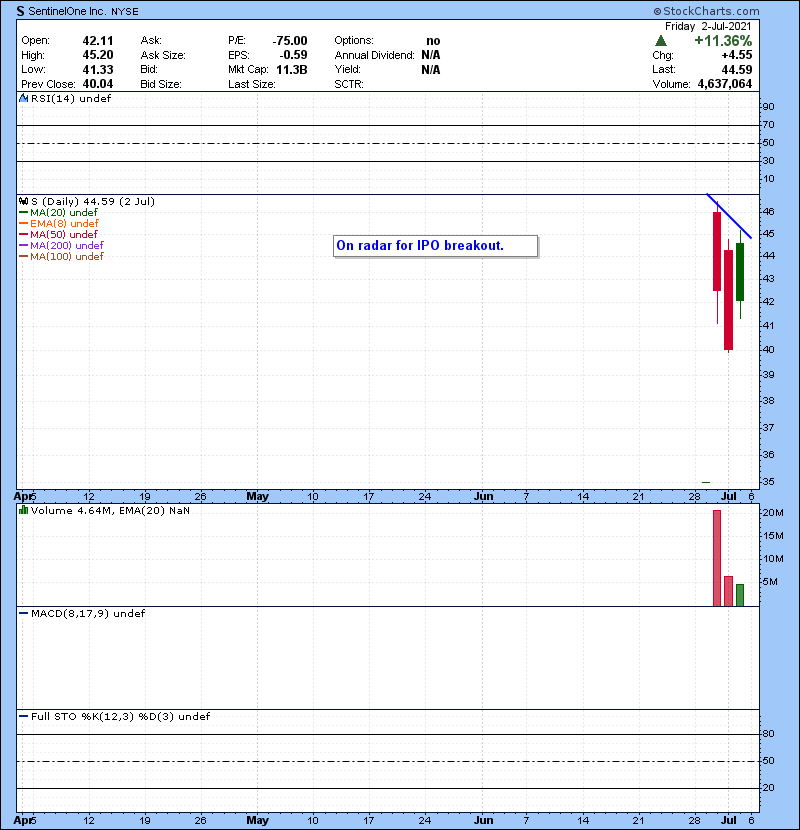
Task: Click the S (Daily) 44.59 (2 Jul) label
Action: [93, 202]
